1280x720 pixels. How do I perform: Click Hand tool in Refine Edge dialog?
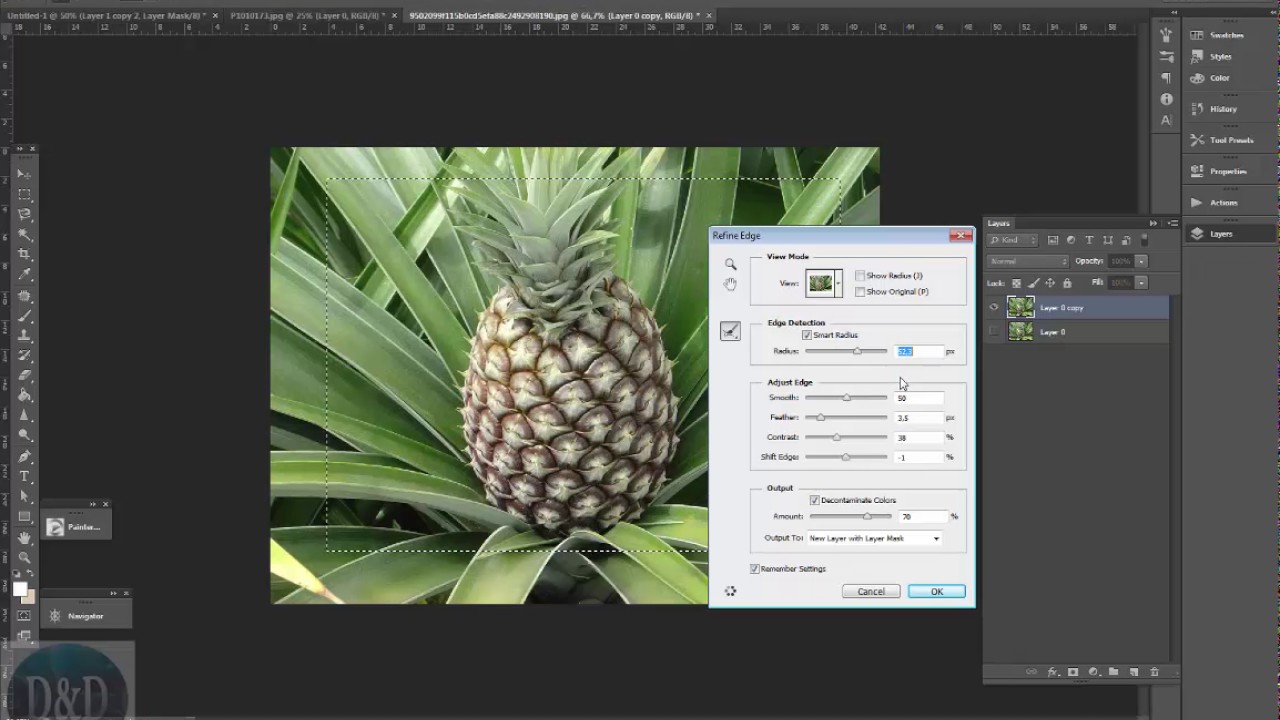(x=731, y=284)
